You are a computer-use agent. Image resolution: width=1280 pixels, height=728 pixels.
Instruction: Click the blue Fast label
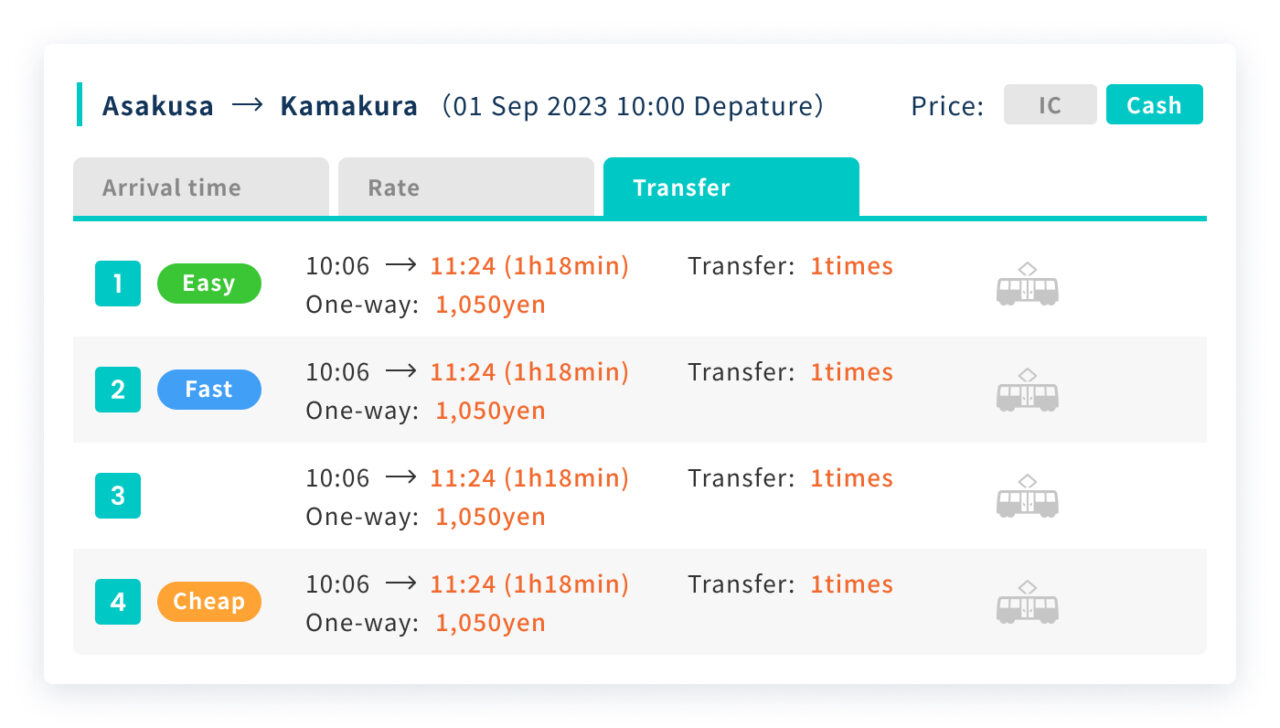pos(209,390)
